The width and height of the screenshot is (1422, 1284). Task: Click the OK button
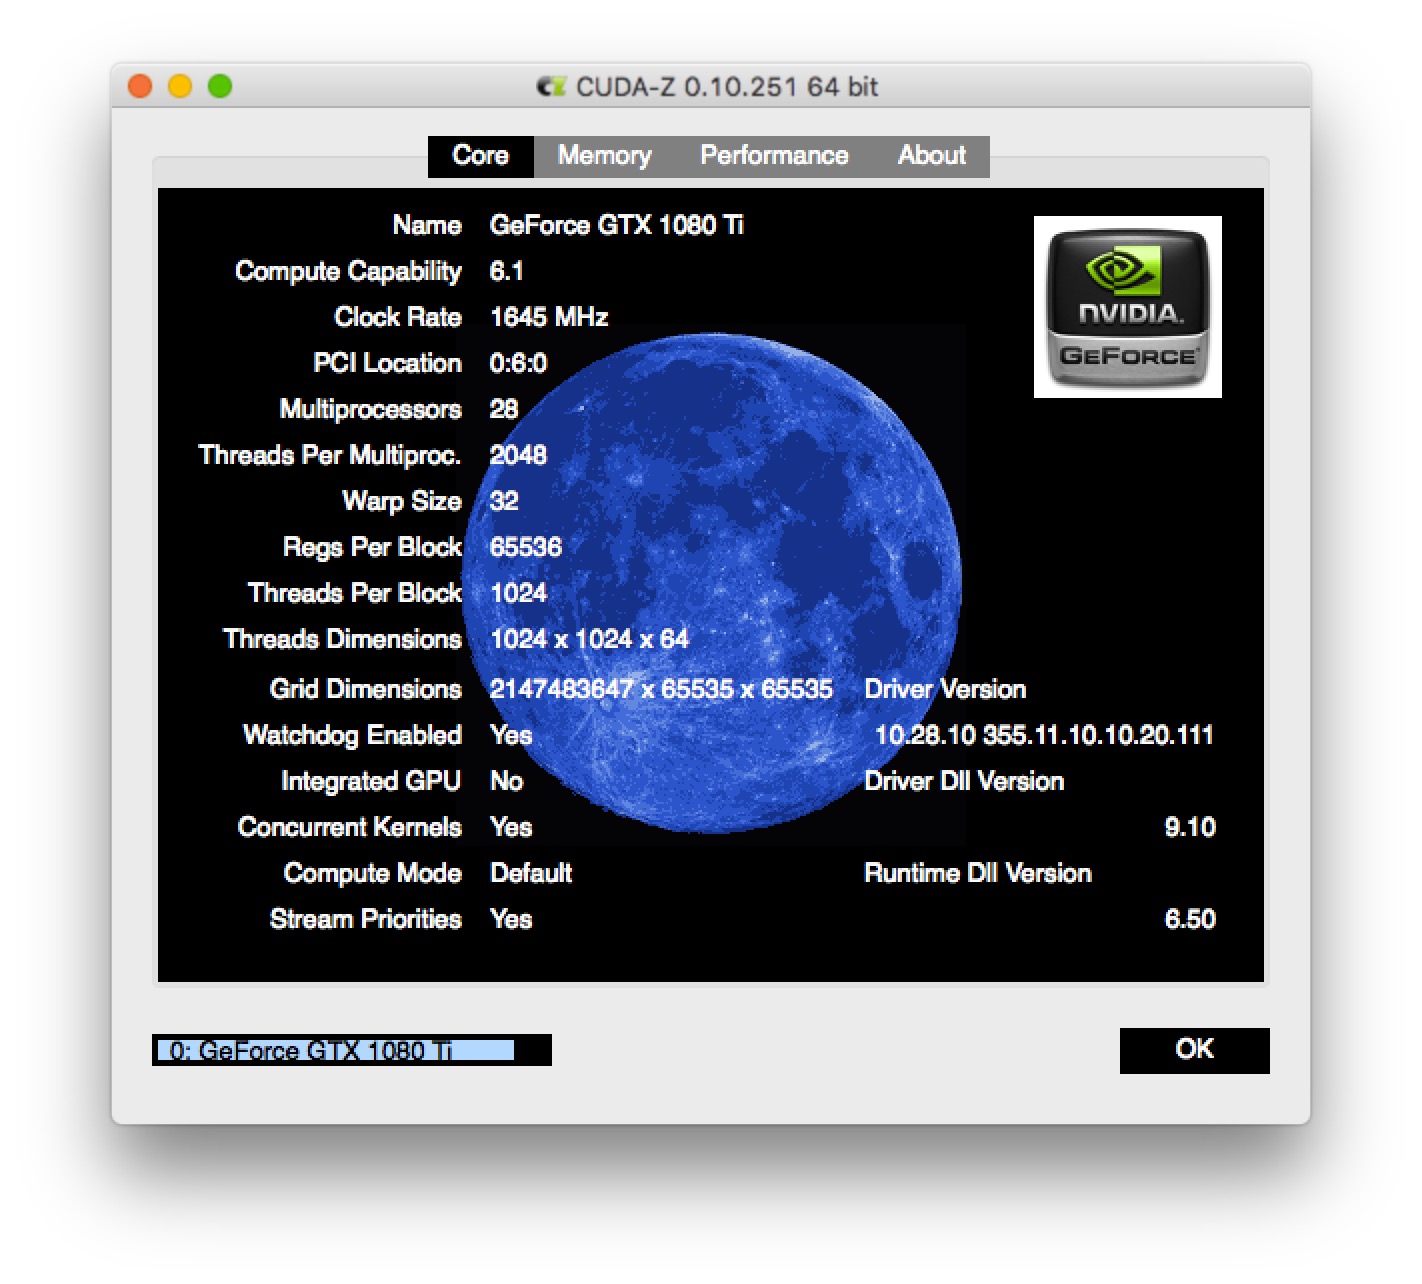click(x=1195, y=1050)
